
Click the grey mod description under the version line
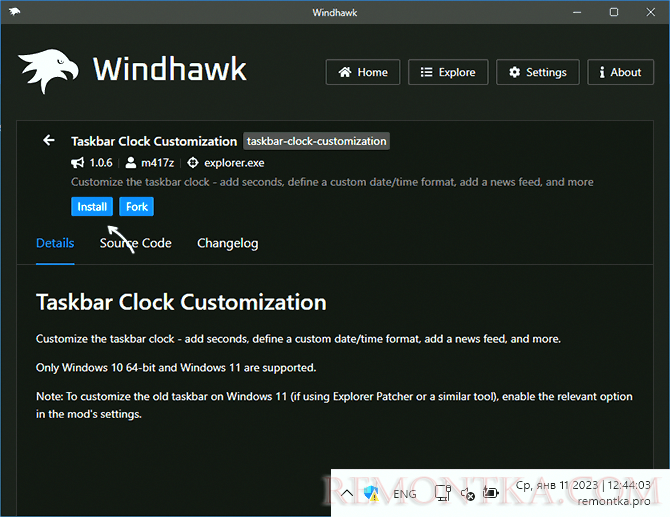coord(332,182)
